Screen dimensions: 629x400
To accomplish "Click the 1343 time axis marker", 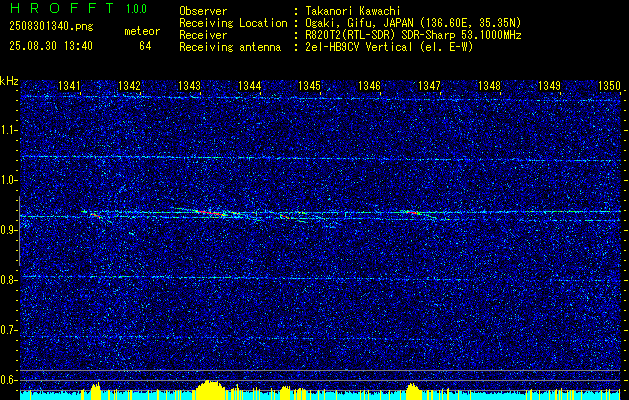I will pos(189,86).
